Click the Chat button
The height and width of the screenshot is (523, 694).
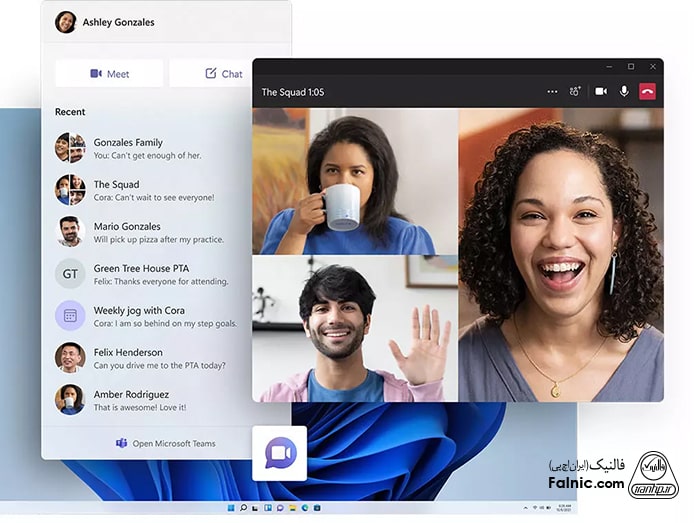pos(223,73)
